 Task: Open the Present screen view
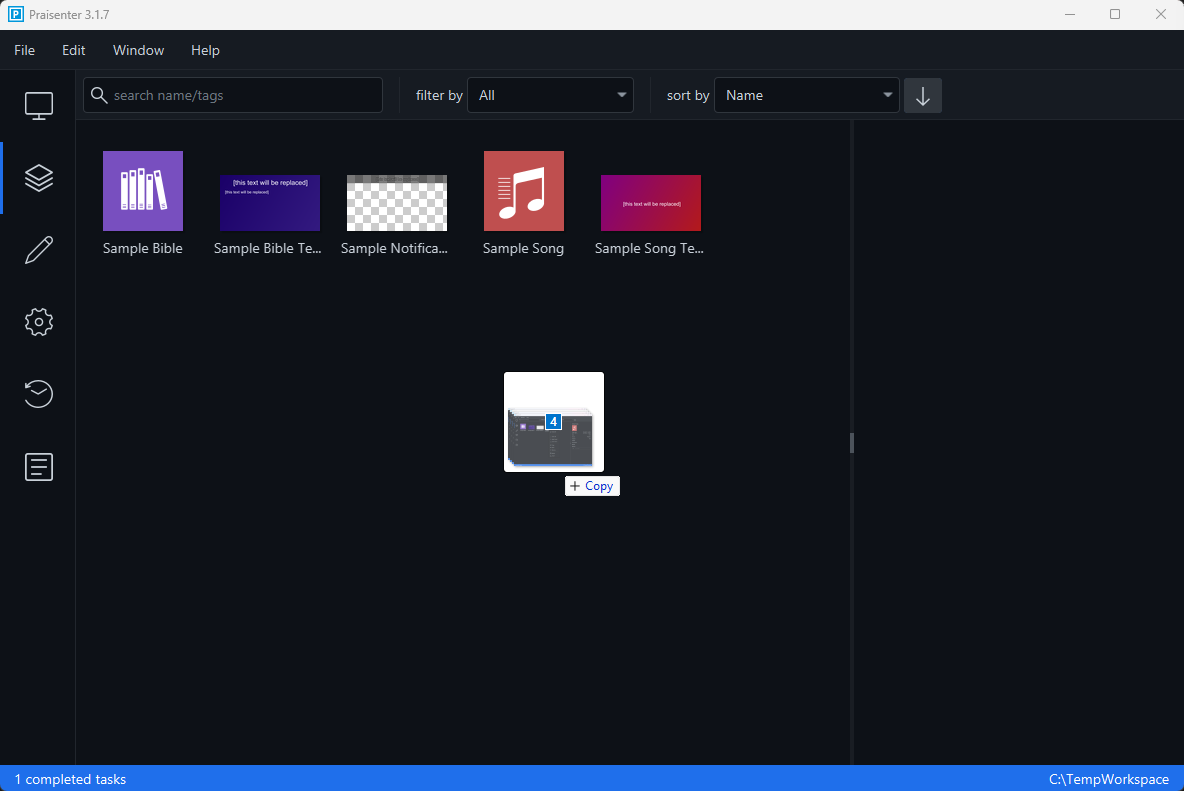coord(38,105)
